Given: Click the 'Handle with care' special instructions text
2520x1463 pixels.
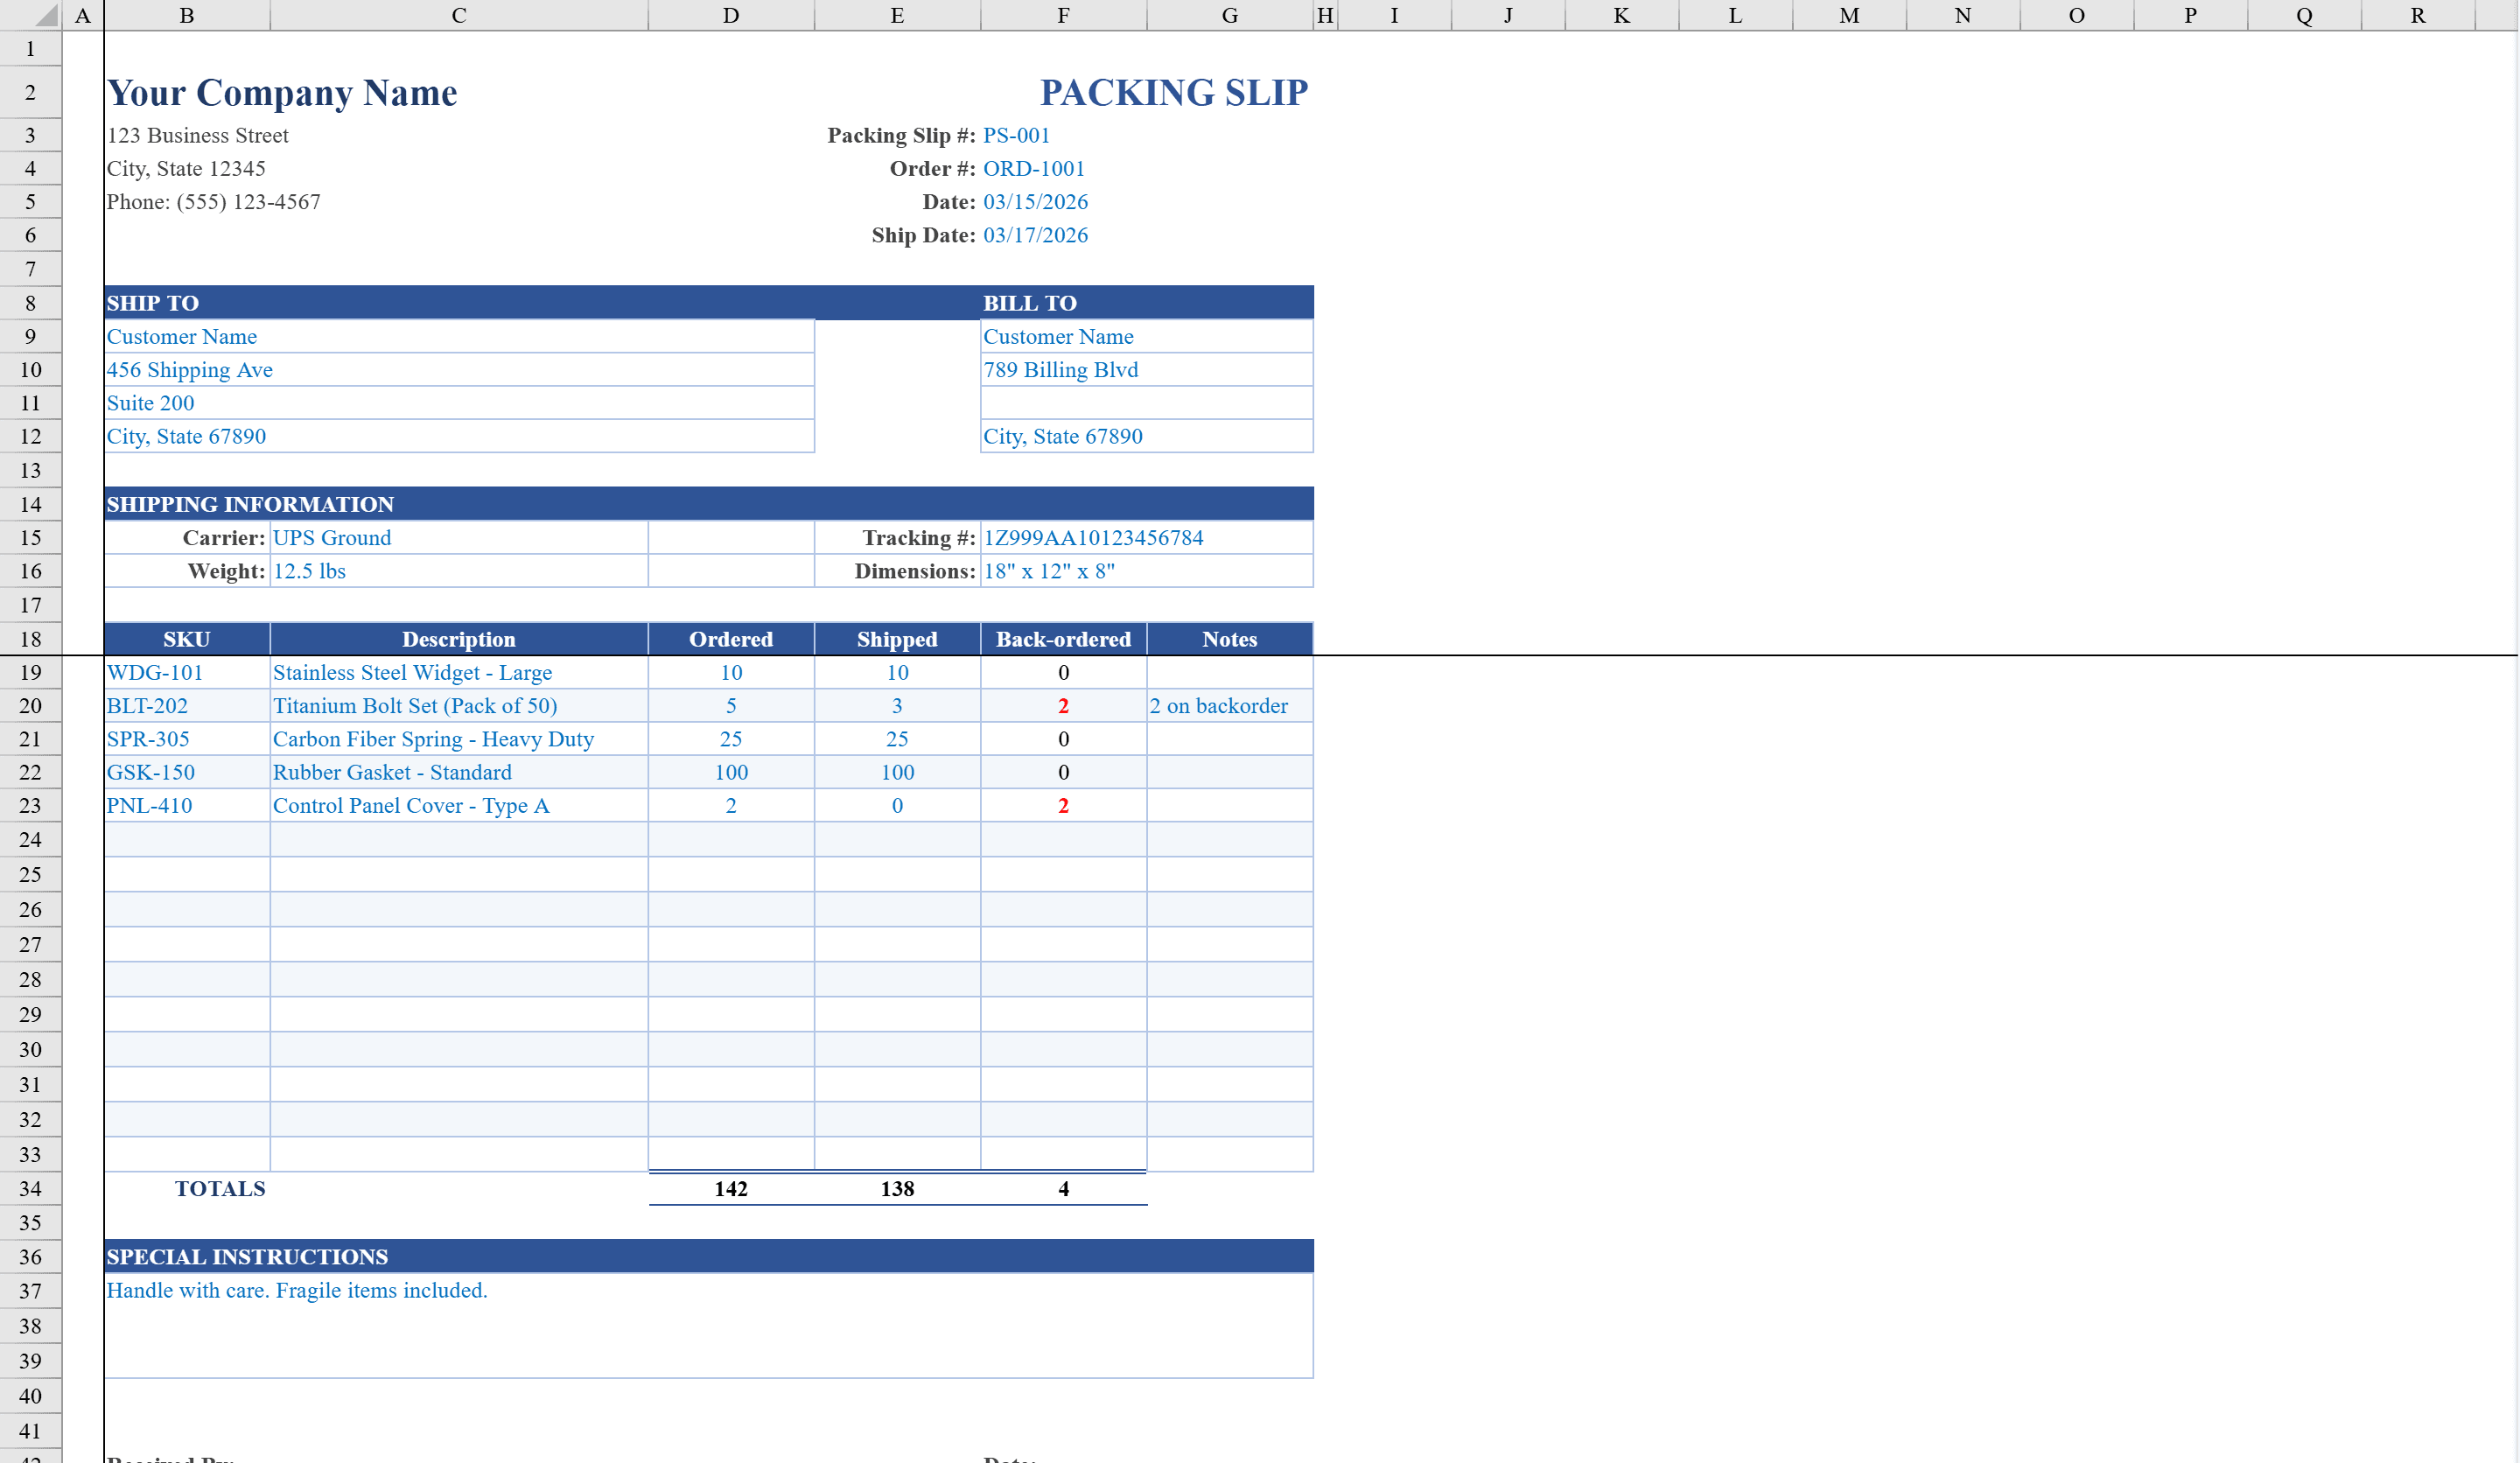Looking at the screenshot, I should point(297,1290).
